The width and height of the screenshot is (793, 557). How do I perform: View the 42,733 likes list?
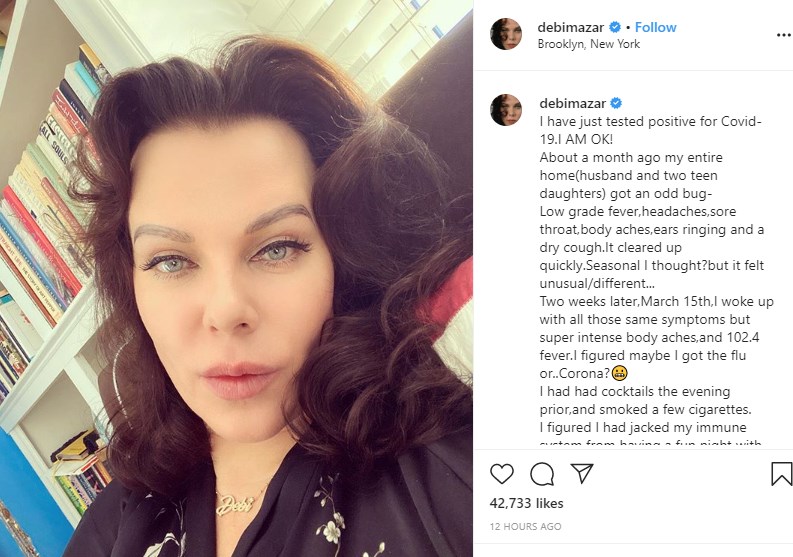click(526, 503)
